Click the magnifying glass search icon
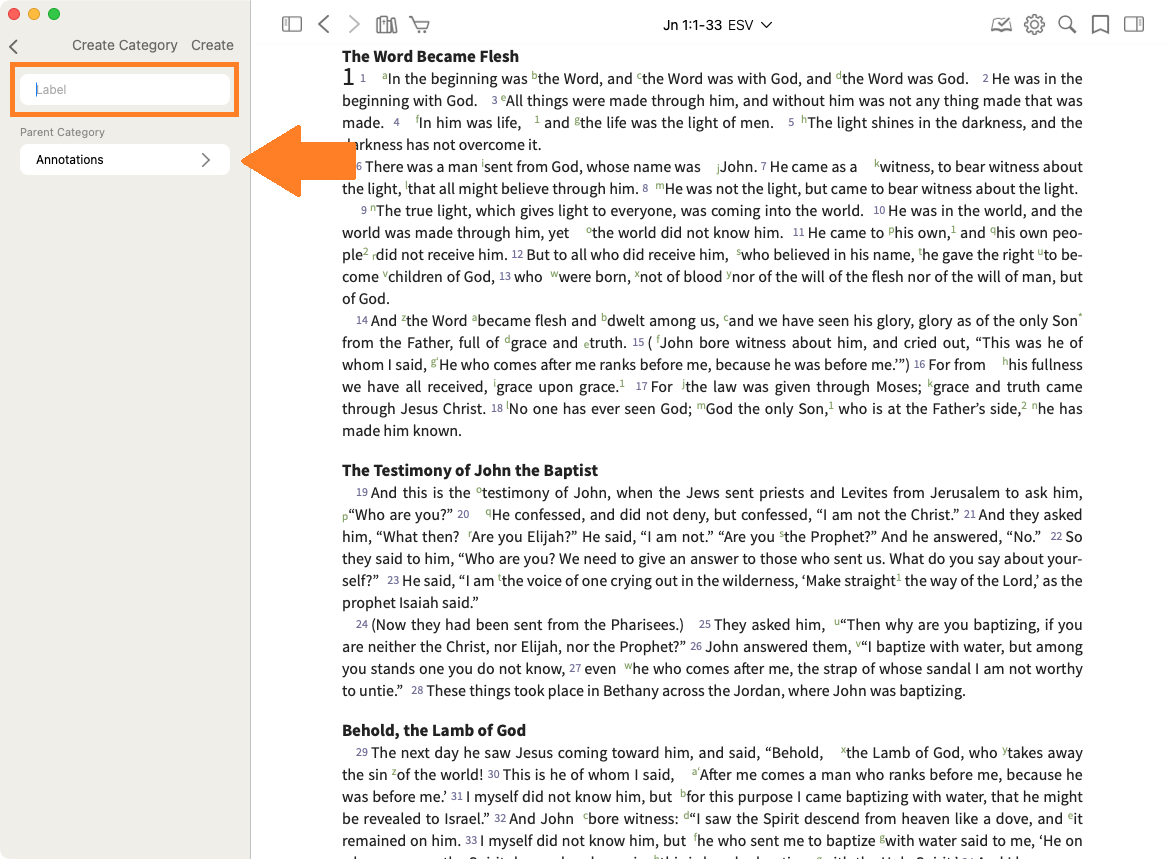1174x859 pixels. pyautogui.click(x=1067, y=24)
